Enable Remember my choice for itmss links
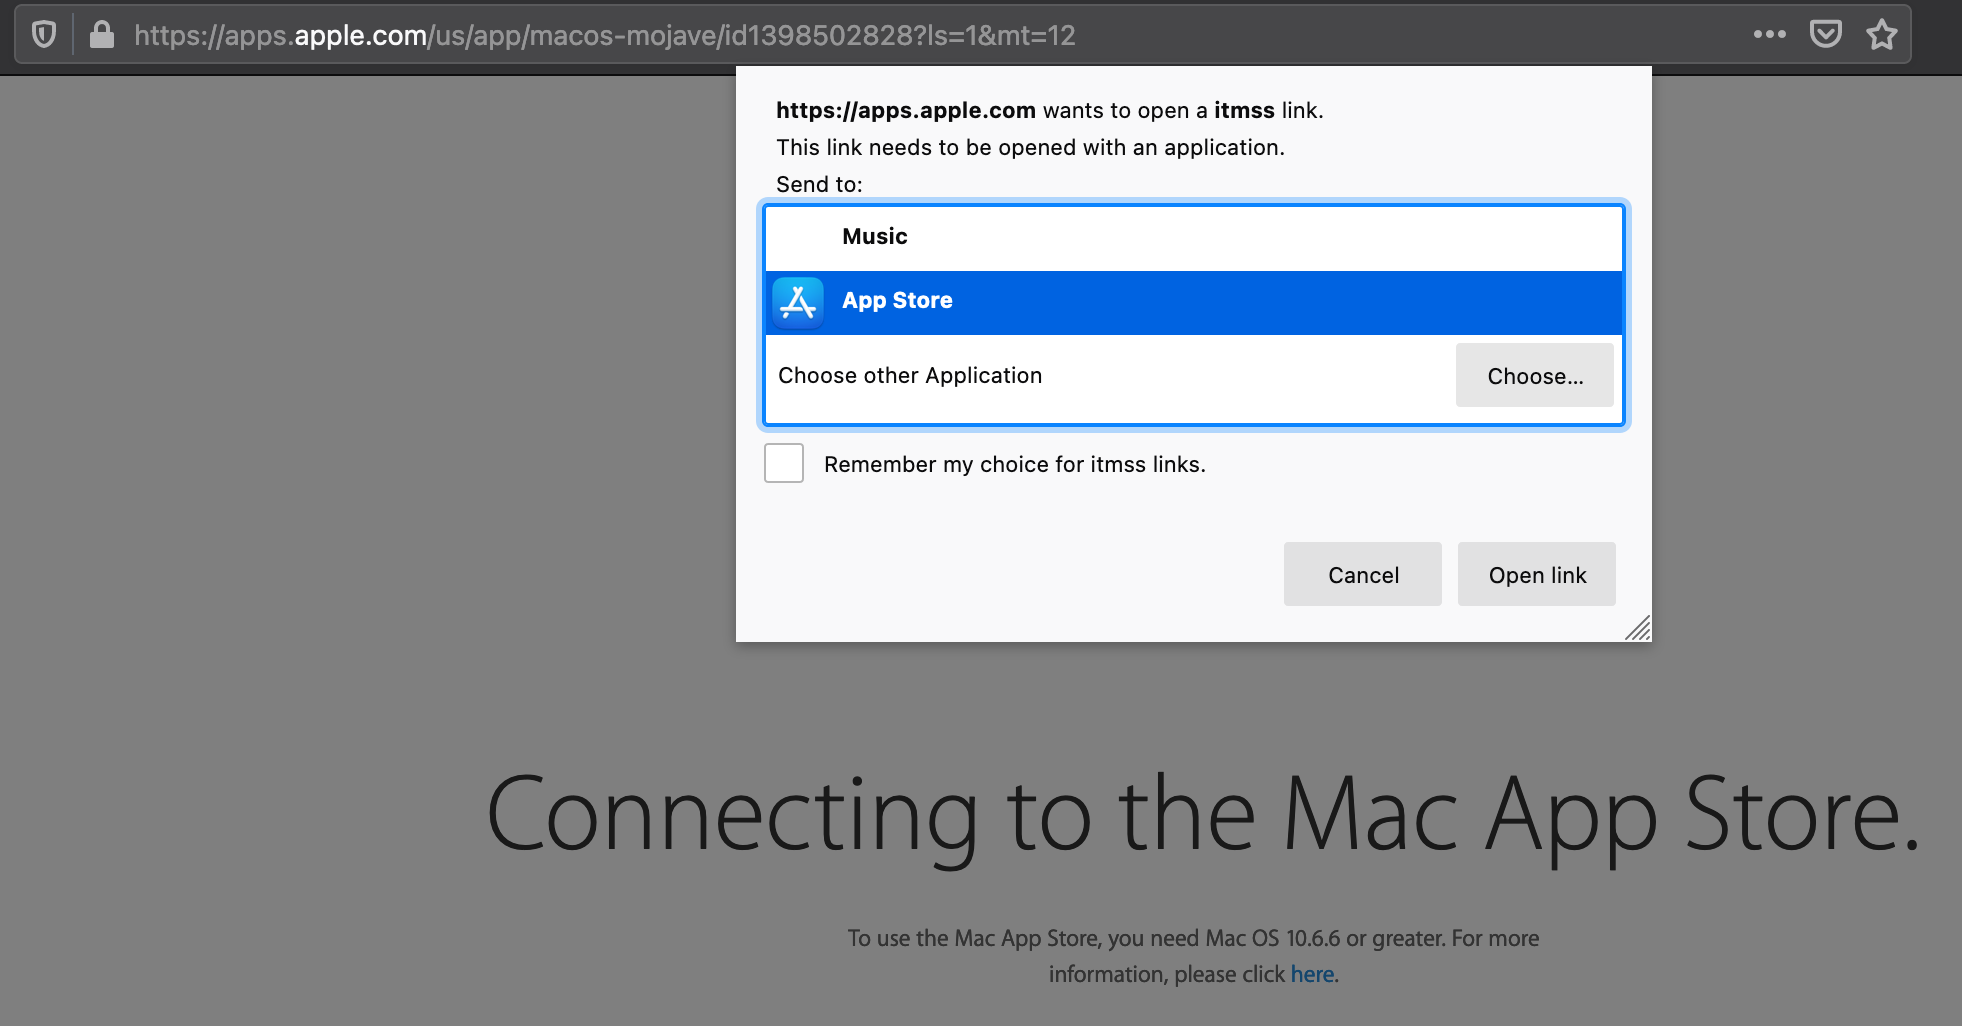Viewport: 1962px width, 1026px height. click(784, 464)
